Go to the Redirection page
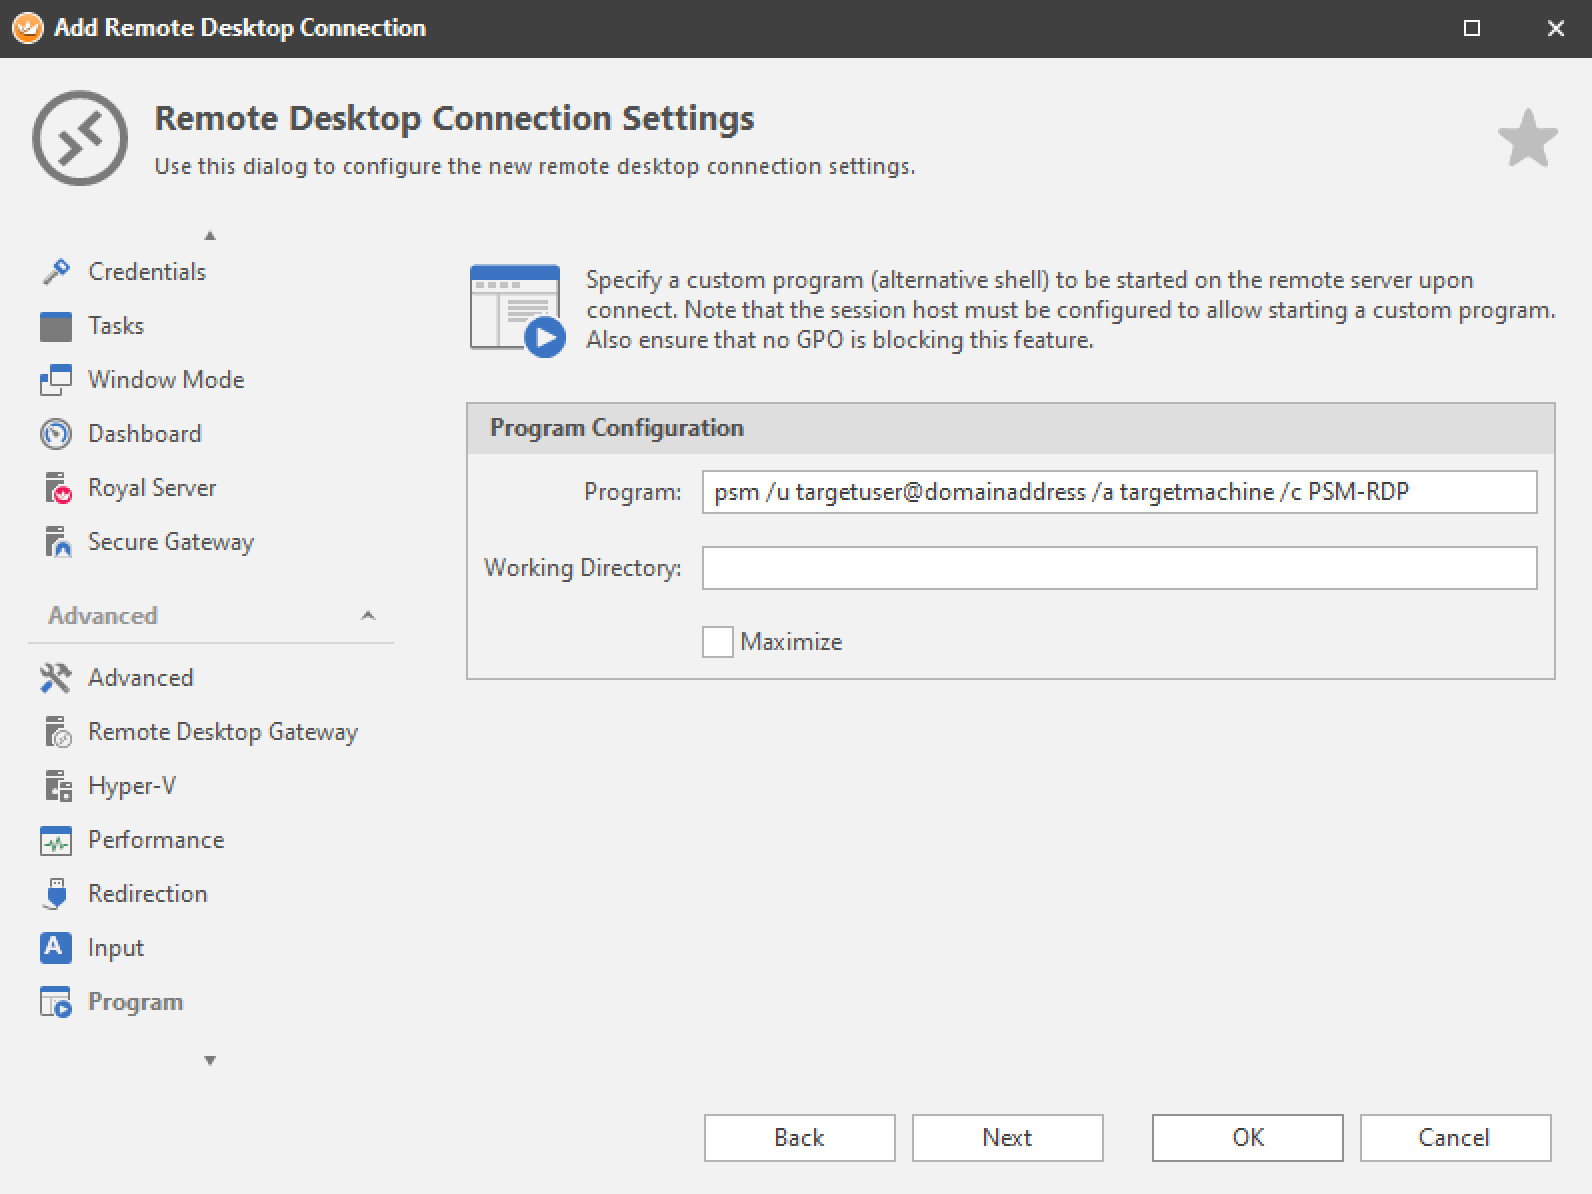 point(147,894)
